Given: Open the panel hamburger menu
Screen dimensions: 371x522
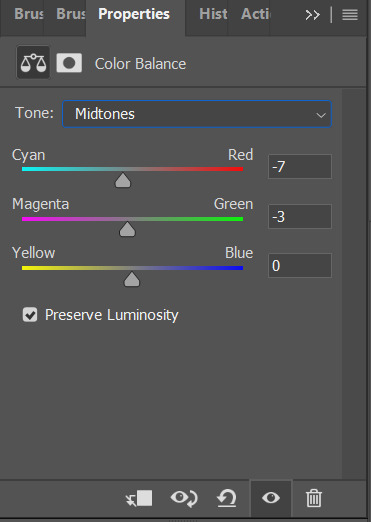Looking at the screenshot, I should click(350, 15).
